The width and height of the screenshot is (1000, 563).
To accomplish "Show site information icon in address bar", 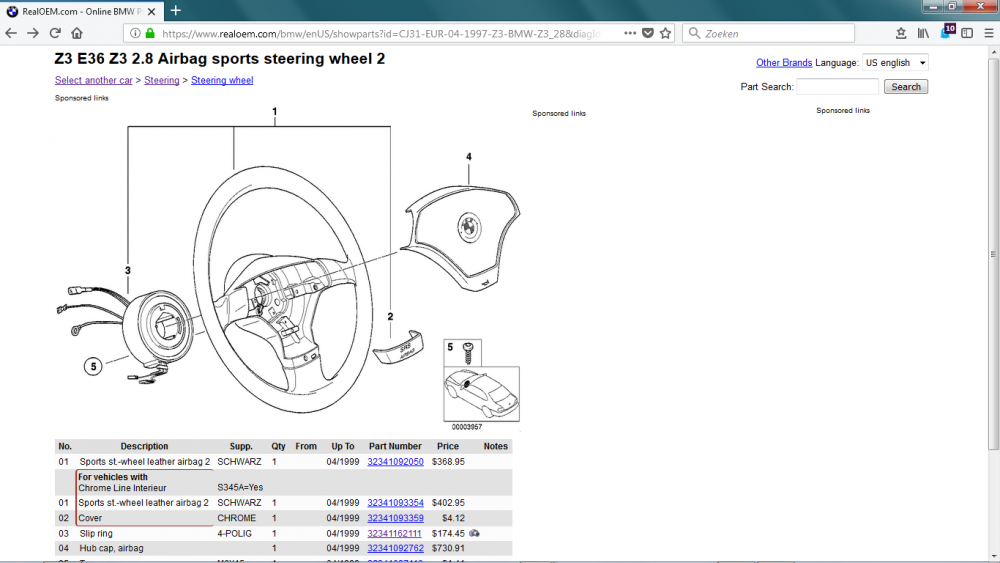I will (135, 33).
